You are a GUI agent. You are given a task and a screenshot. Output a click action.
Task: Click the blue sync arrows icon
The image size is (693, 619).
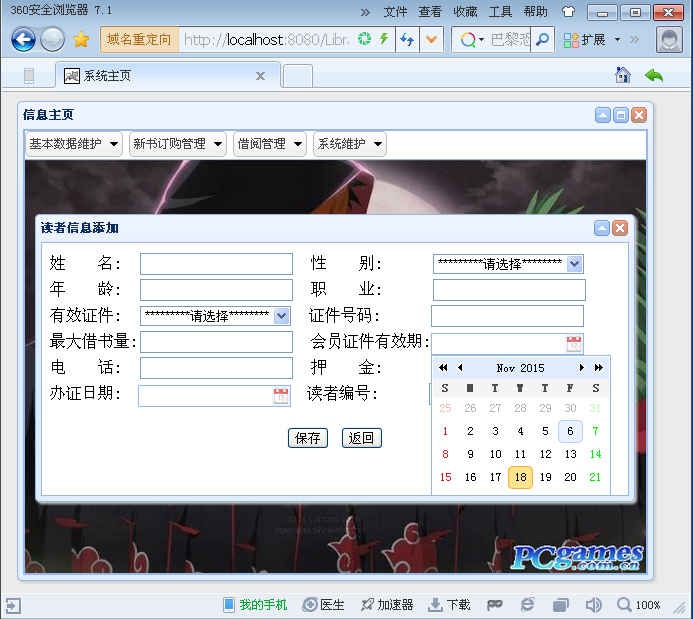click(x=407, y=40)
